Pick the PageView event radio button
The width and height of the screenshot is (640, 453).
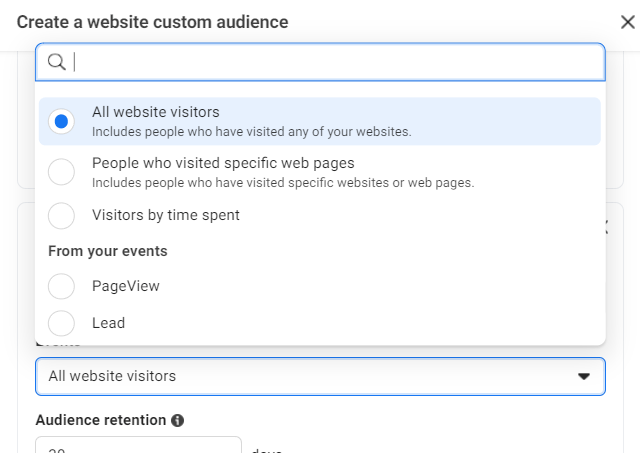pos(62,286)
